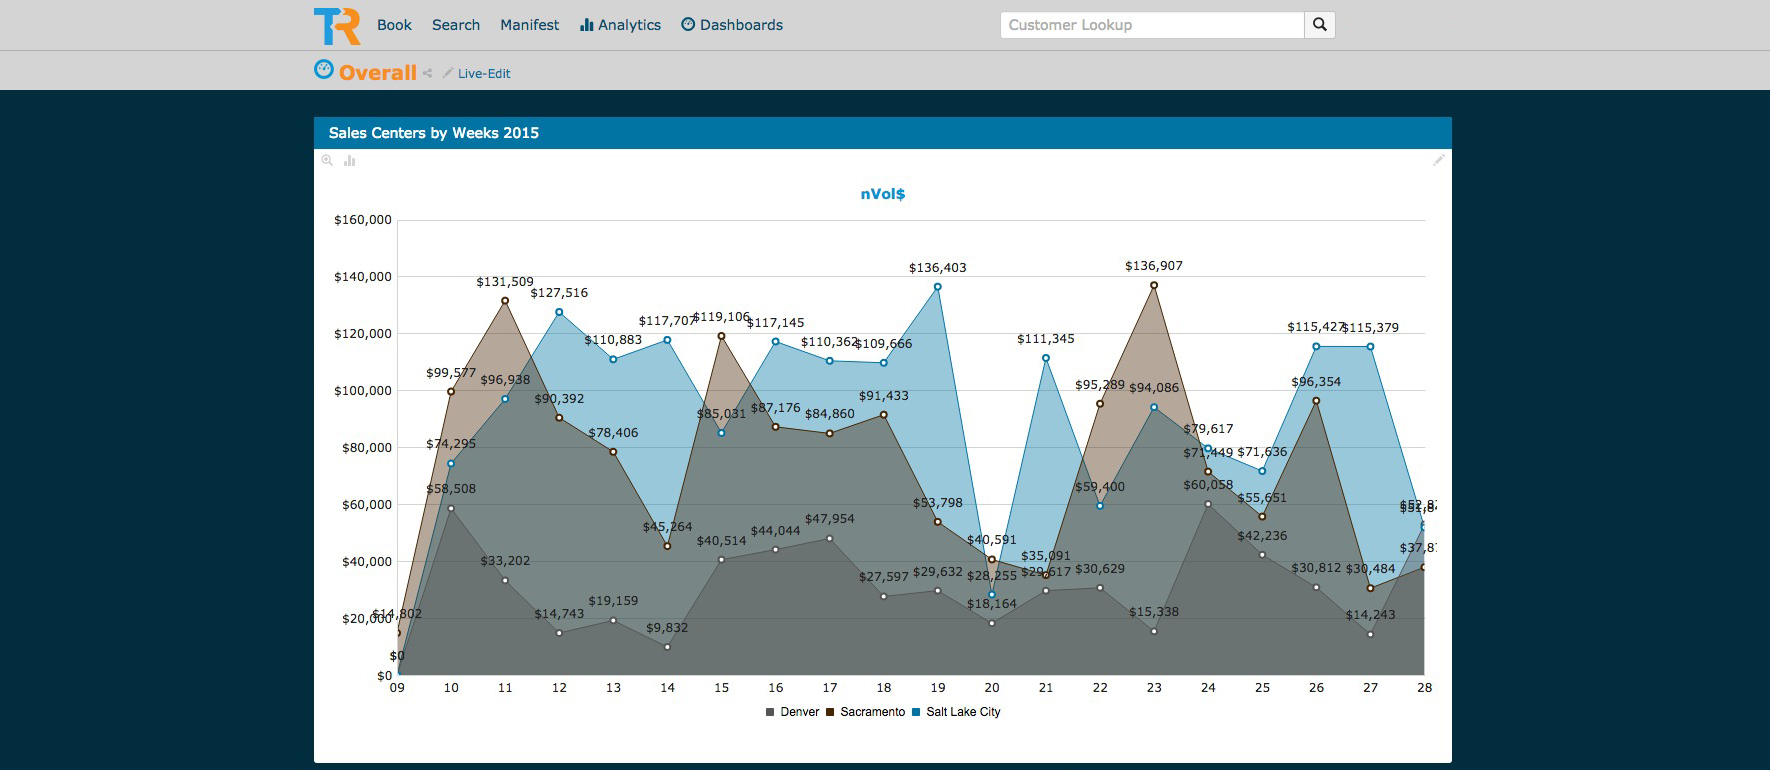Click the $91,433 Sacramento point at week 18
The image size is (1770, 770).
click(x=884, y=415)
